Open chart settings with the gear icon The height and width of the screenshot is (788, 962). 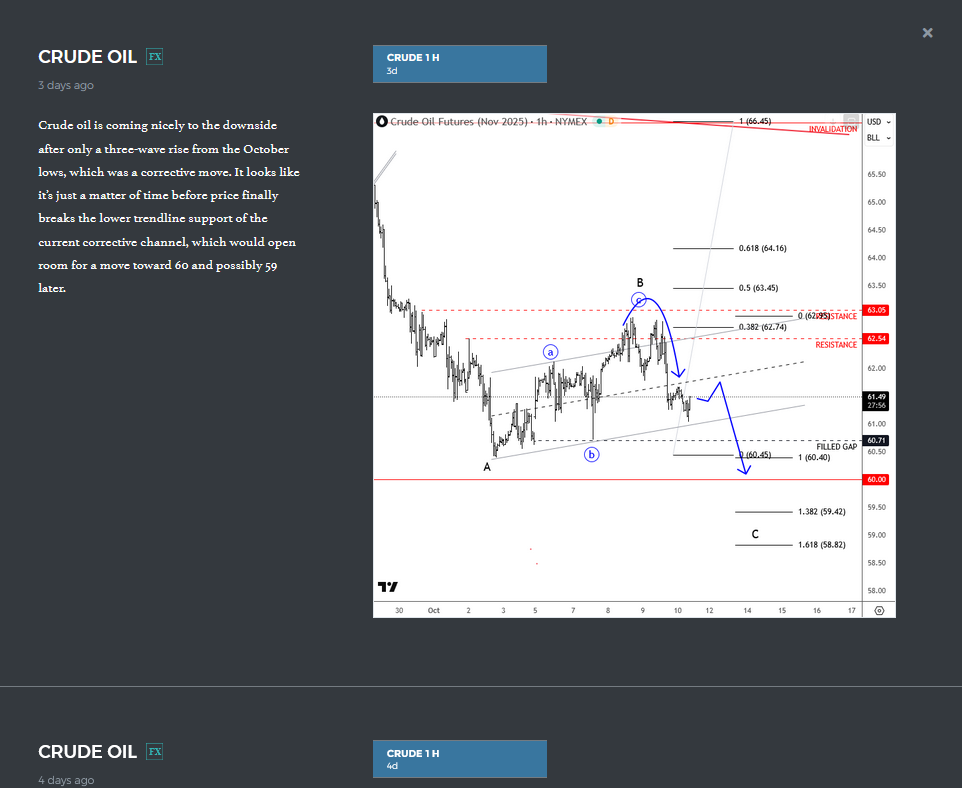tap(879, 610)
